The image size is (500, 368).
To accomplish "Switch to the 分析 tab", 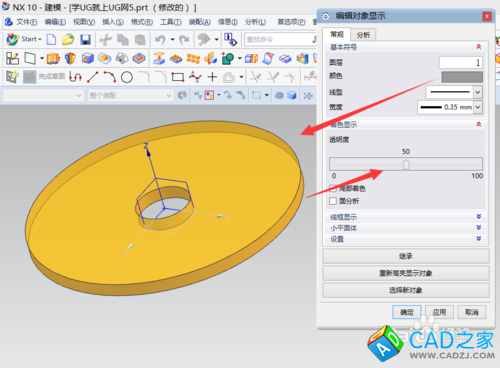I will [x=363, y=35].
